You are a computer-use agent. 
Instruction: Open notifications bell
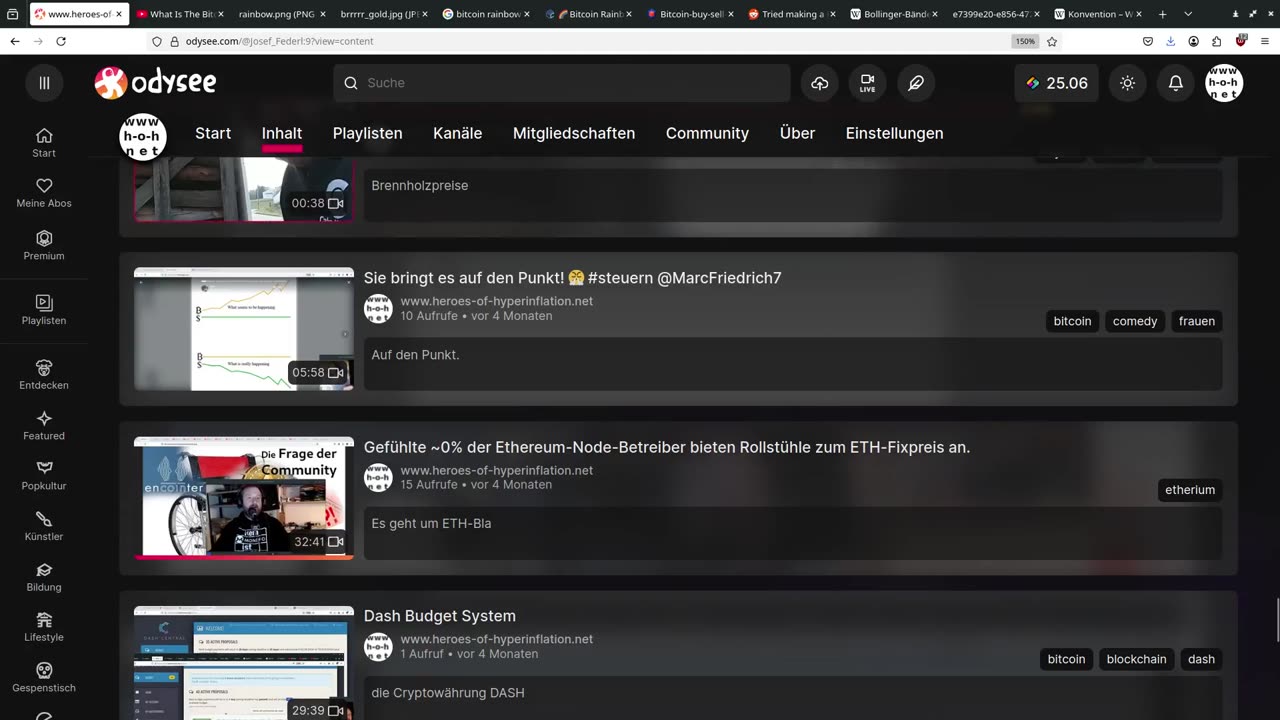coord(1176,83)
